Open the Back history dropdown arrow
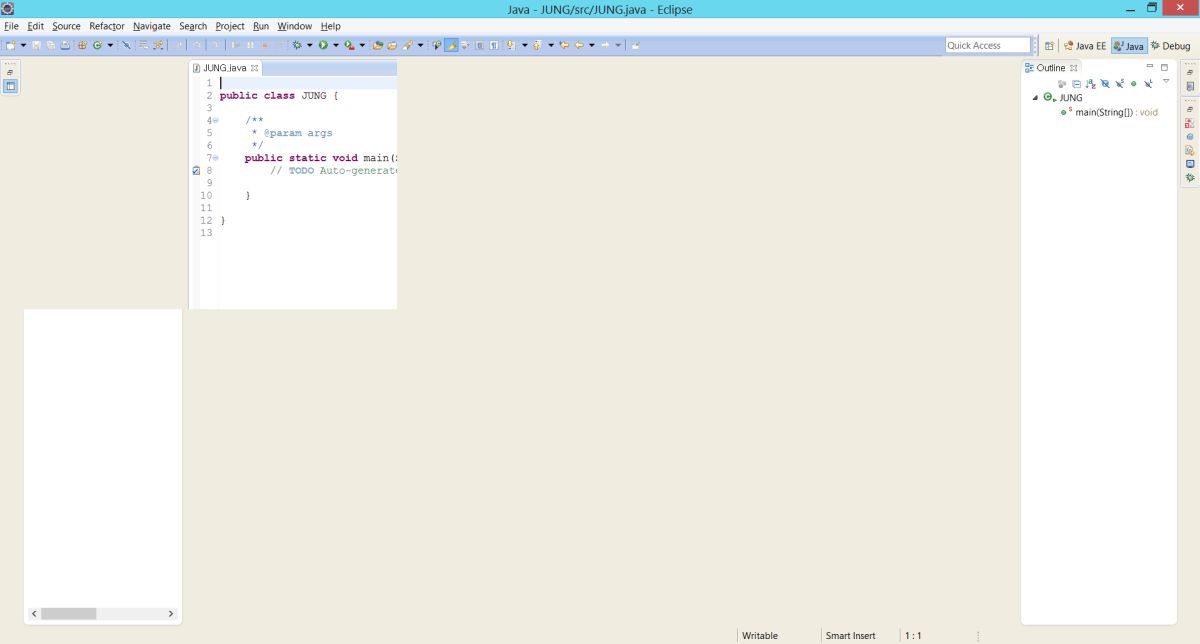The image size is (1200, 644). 592,45
